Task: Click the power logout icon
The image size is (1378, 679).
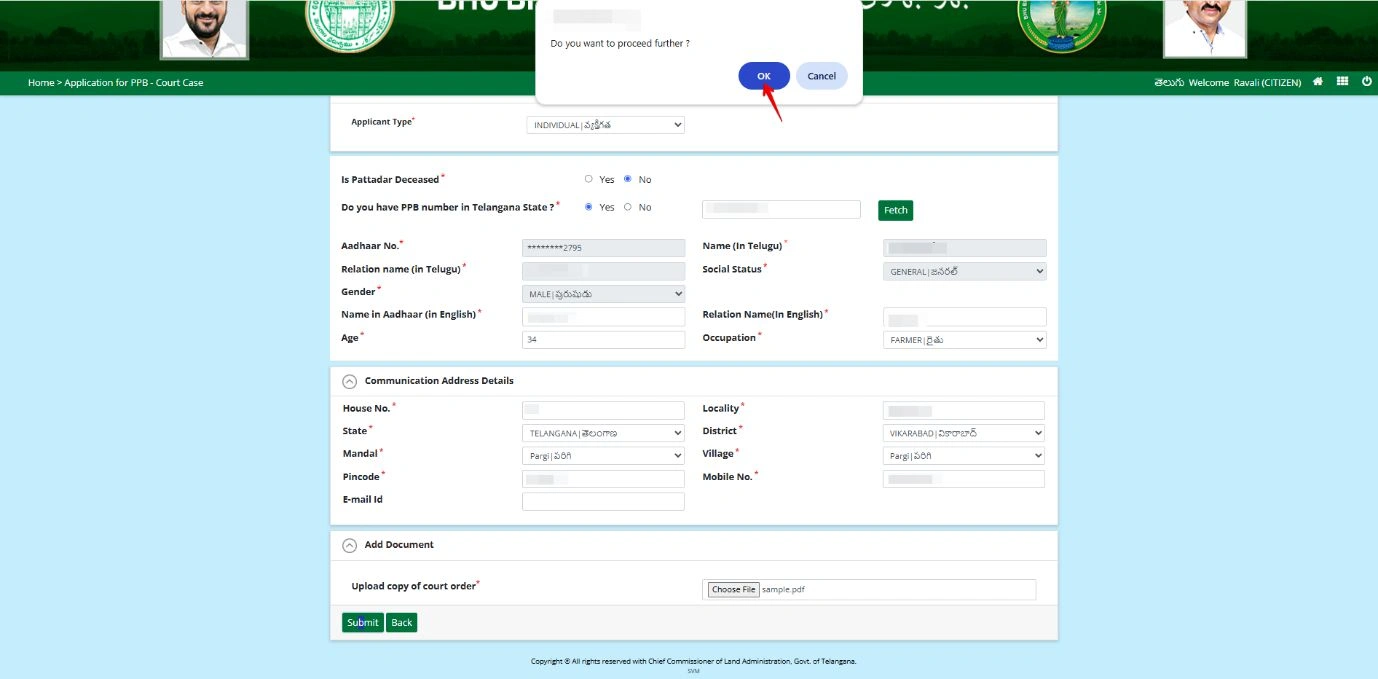Action: tap(1367, 82)
